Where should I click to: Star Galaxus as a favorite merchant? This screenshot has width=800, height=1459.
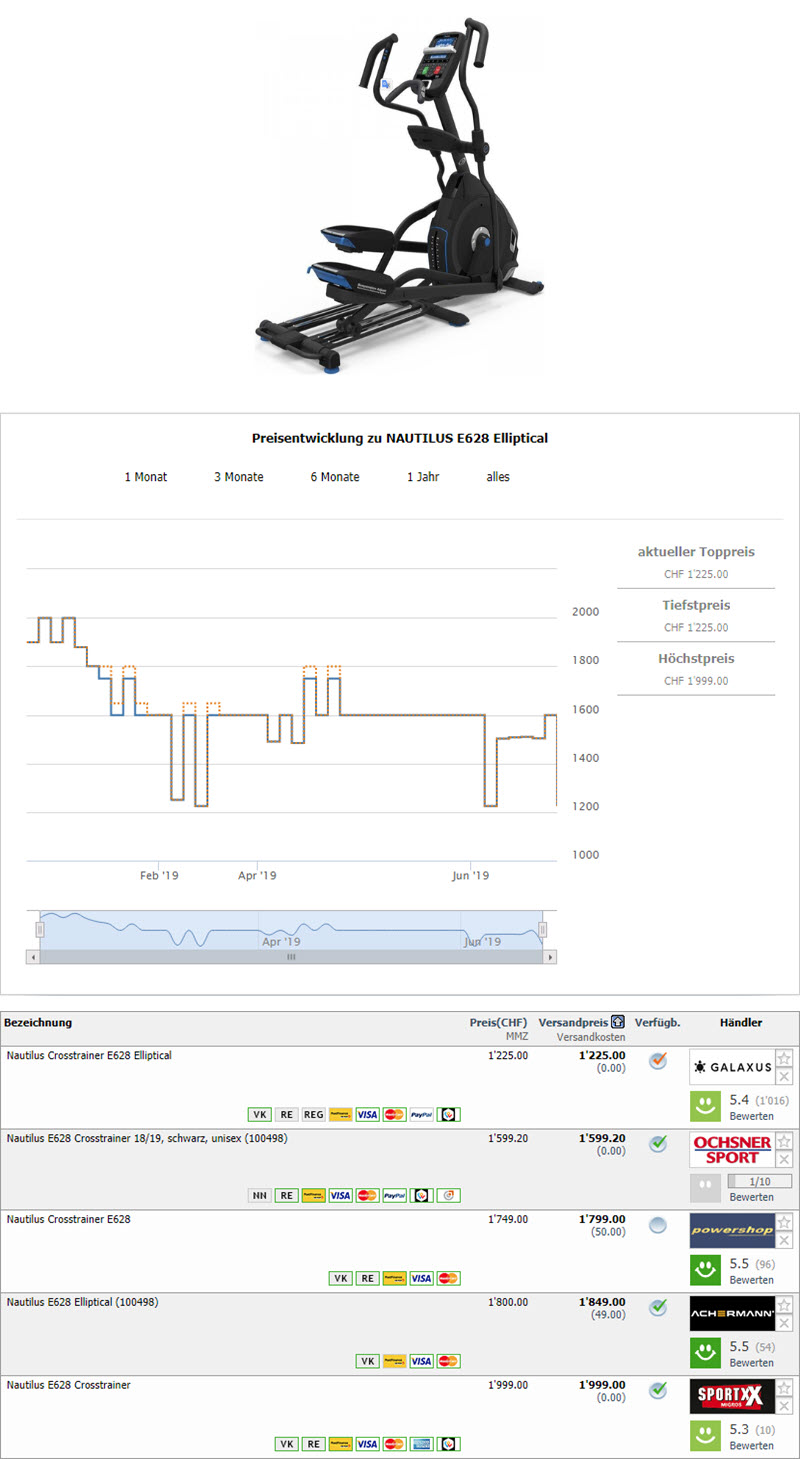784,1059
